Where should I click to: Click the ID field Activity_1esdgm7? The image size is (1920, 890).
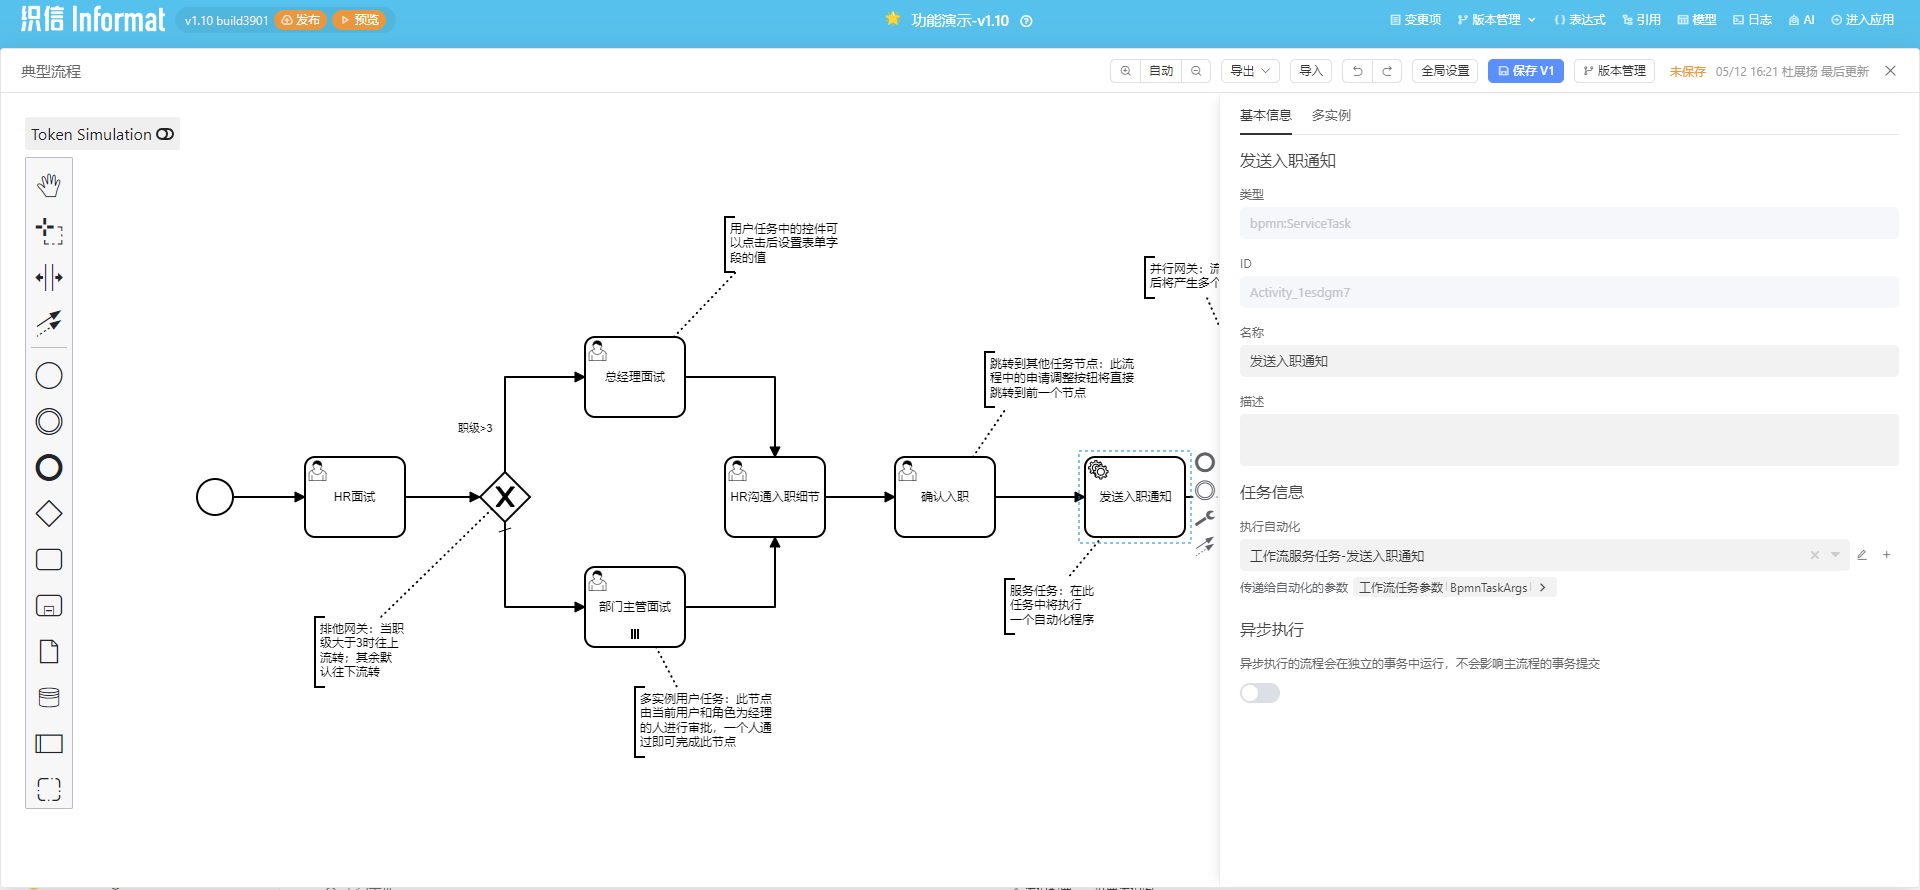[x=1569, y=292]
